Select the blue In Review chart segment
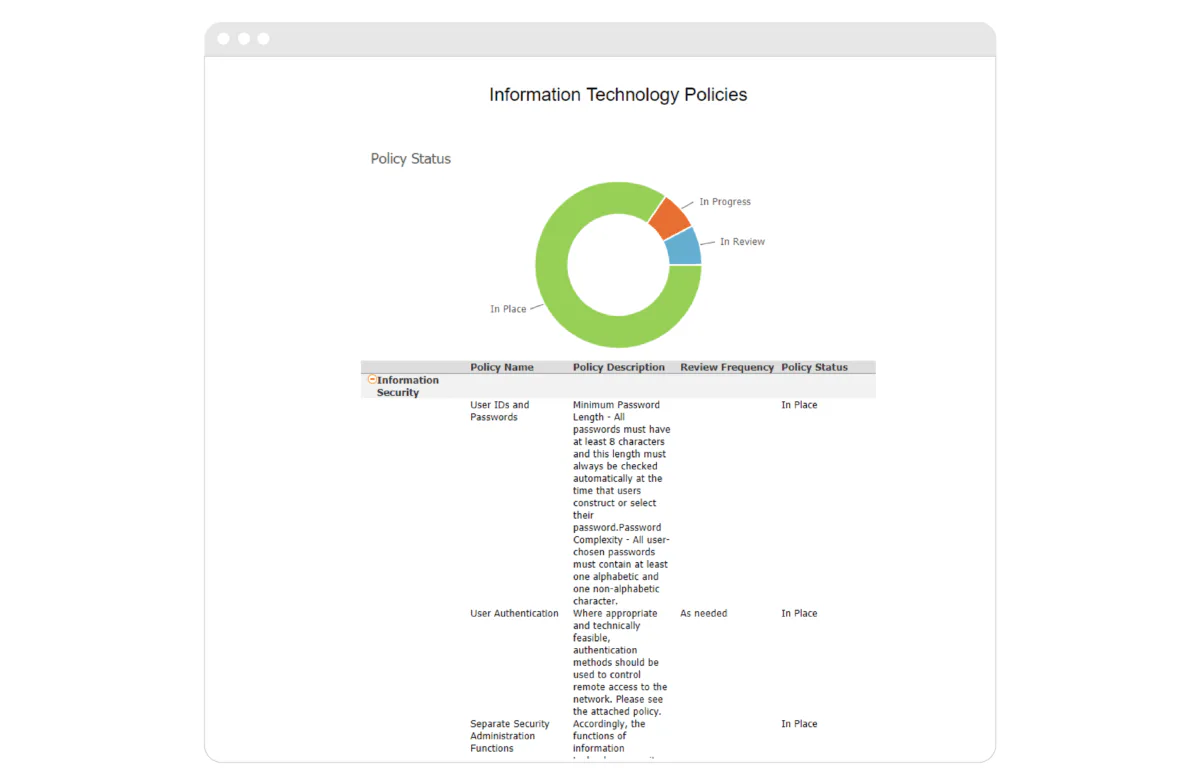1200x772 pixels. pos(682,246)
